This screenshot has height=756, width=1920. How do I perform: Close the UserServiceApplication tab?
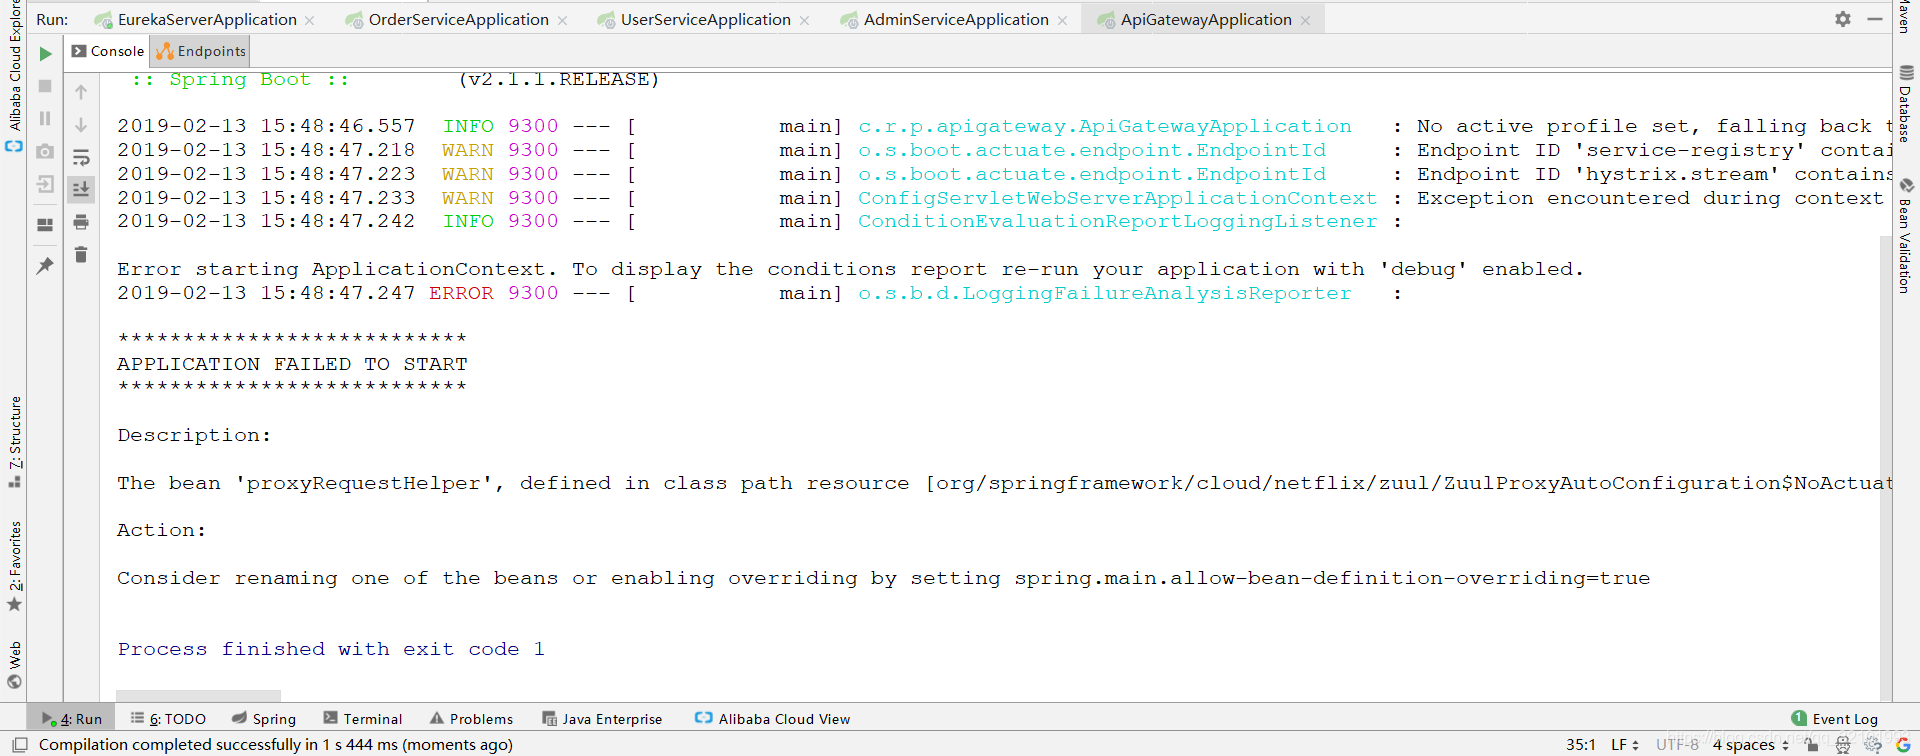pyautogui.click(x=805, y=21)
